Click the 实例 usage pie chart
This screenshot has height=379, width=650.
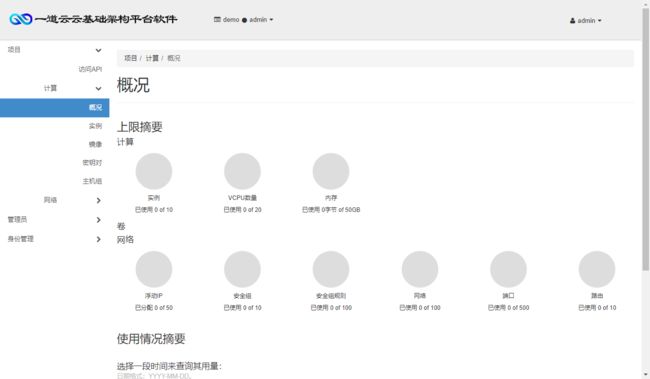[x=154, y=171]
